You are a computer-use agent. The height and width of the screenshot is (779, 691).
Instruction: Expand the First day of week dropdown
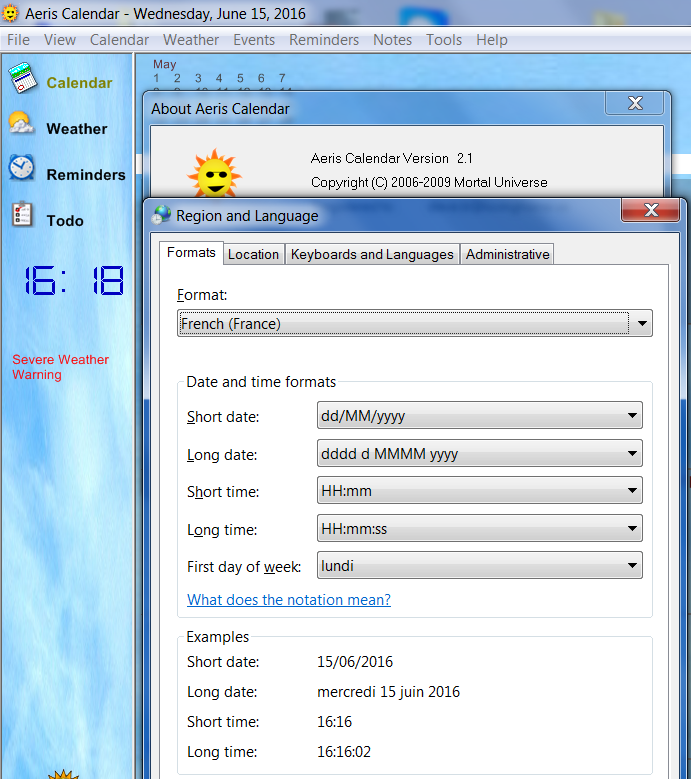[x=480, y=565]
